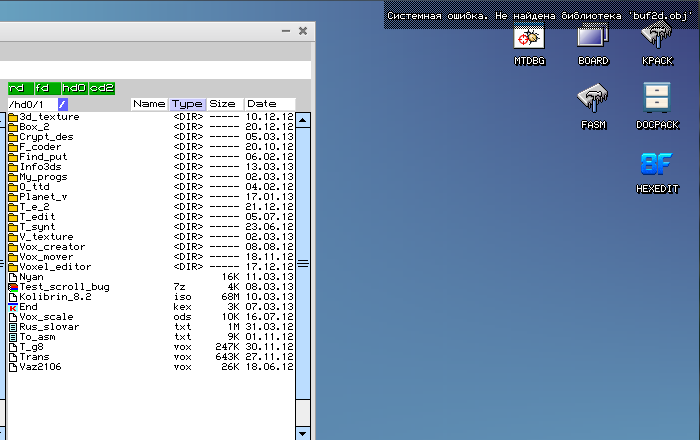Open the Voxel_editor folder
The image size is (700, 440).
pos(55,266)
